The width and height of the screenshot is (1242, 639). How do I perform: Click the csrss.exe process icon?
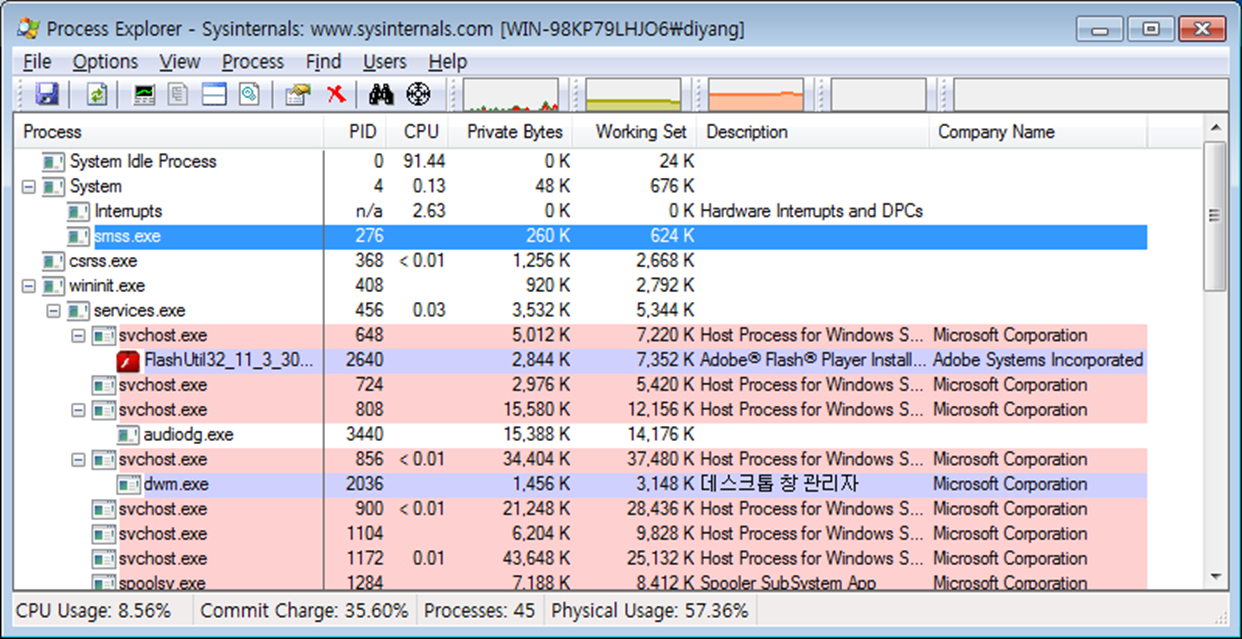53,261
